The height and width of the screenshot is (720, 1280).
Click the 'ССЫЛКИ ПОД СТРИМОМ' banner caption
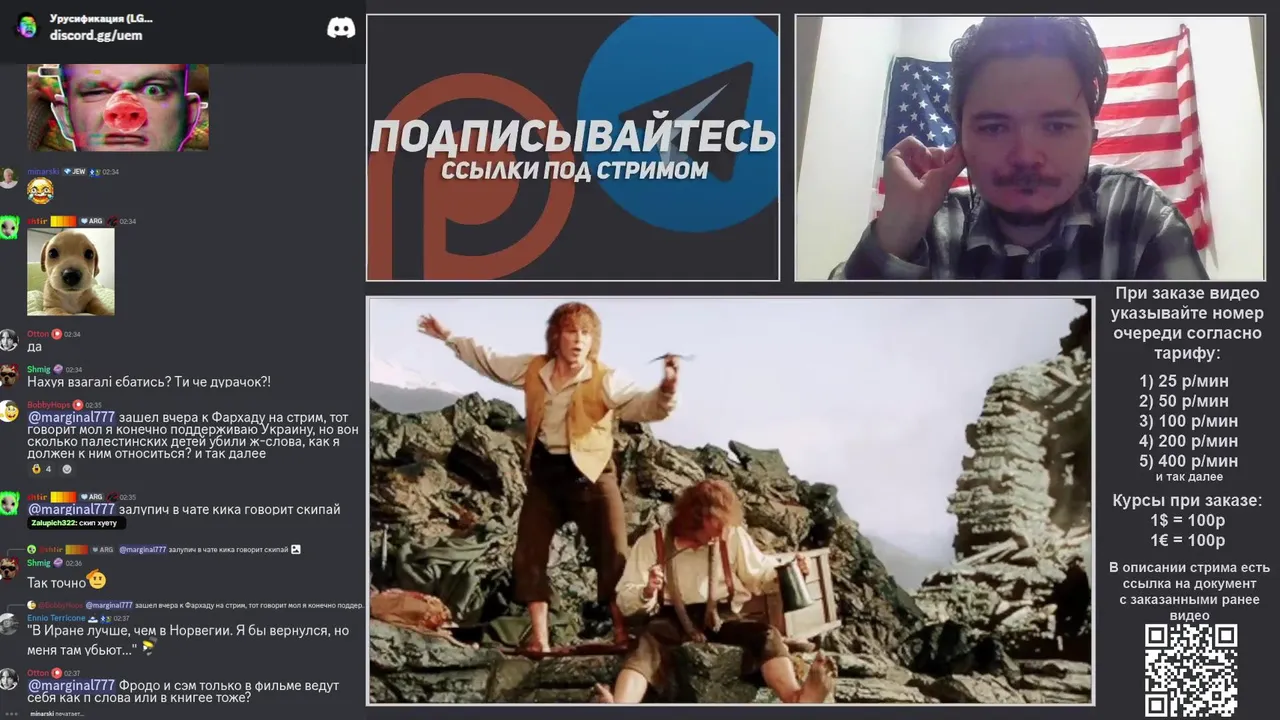click(574, 170)
